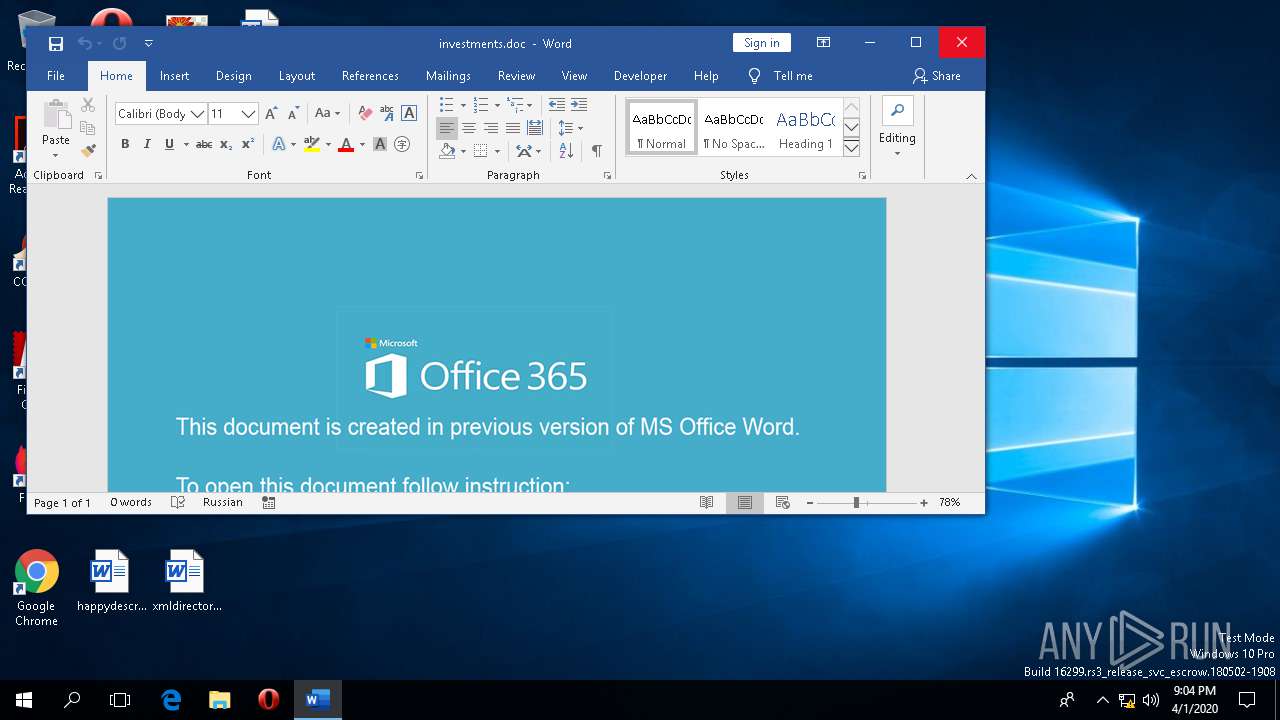
Task: Open Ribbon Display Options in title bar
Action: [823, 43]
